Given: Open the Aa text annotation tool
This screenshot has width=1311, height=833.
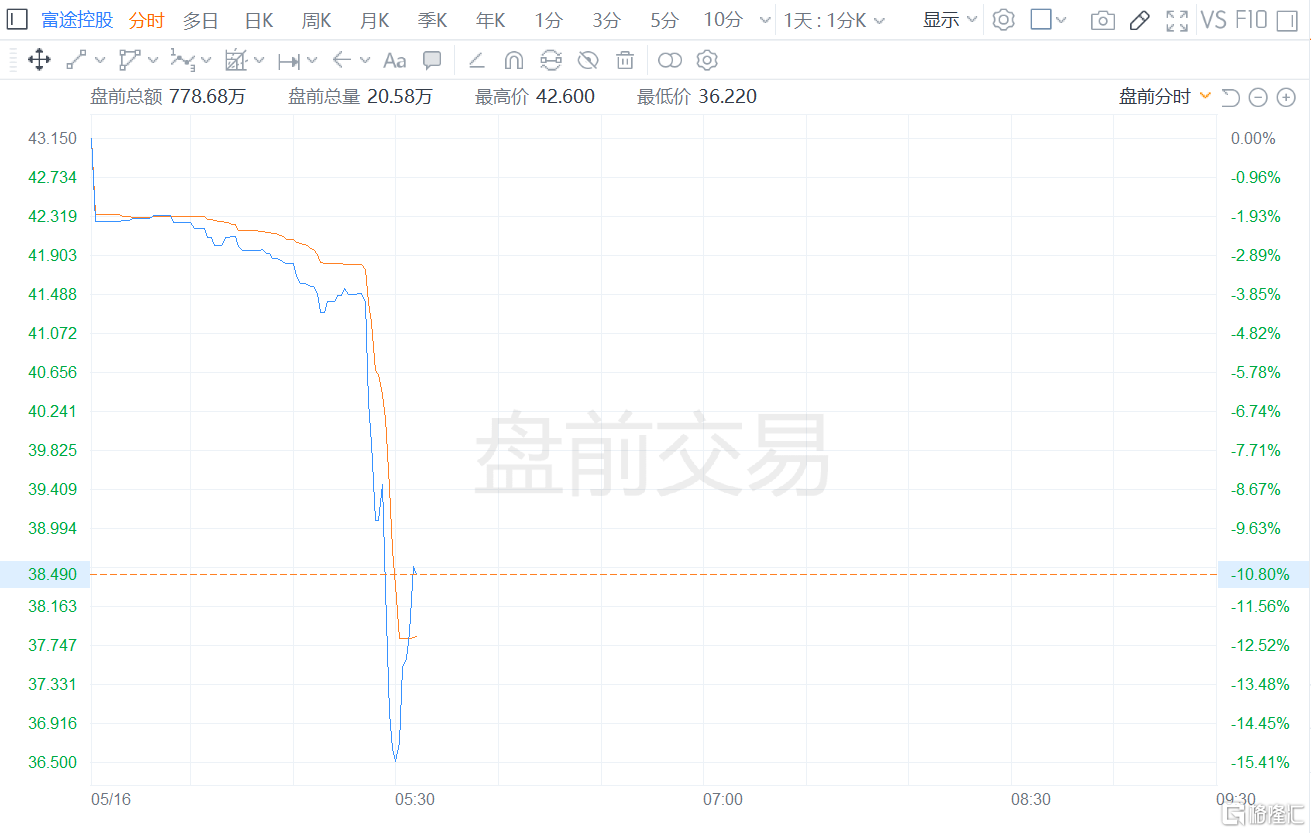Looking at the screenshot, I should [x=393, y=60].
